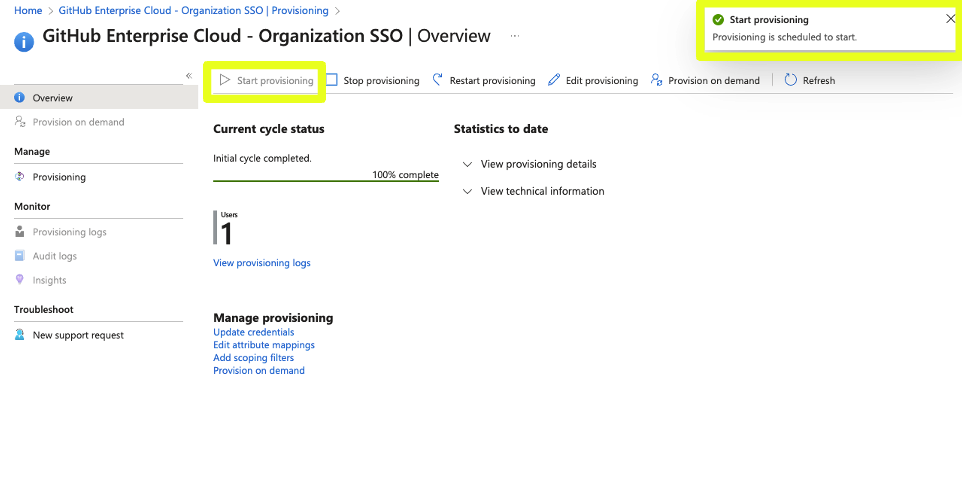Click the blue info icon beside page title
The image size is (962, 485).
click(24, 42)
